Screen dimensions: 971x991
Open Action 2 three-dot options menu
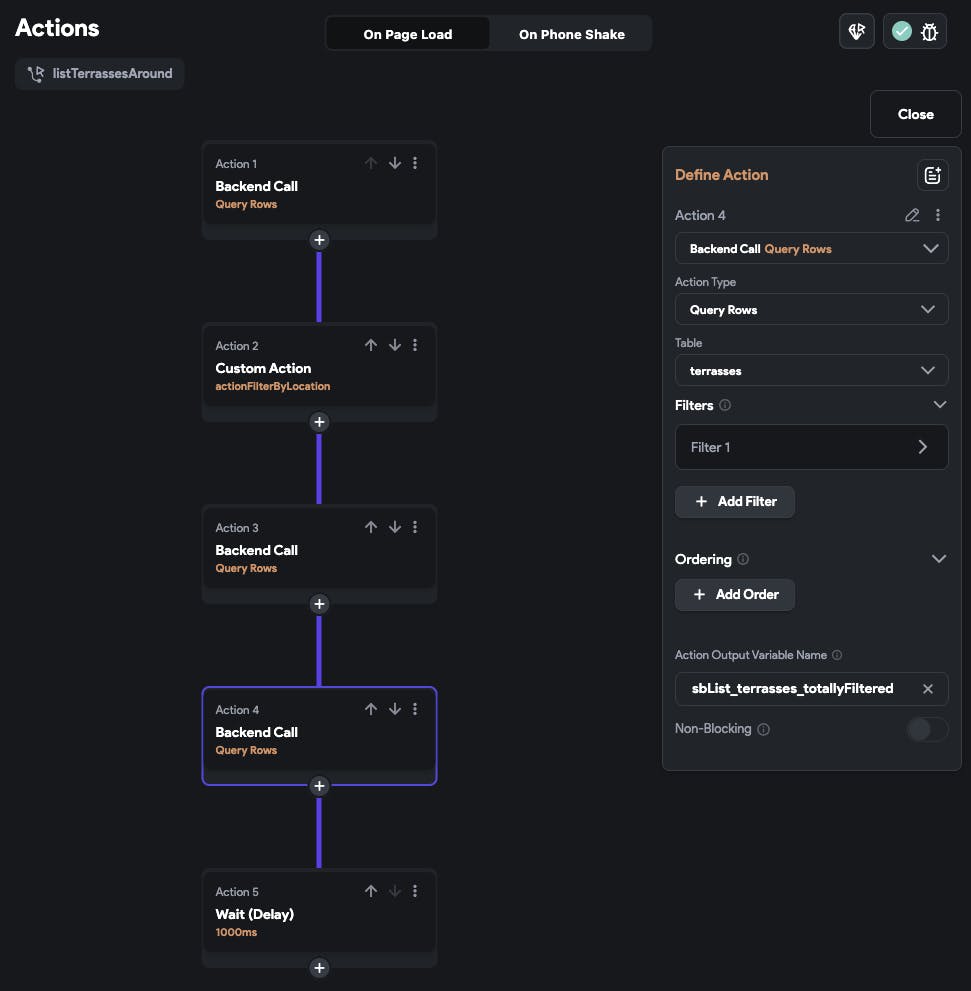click(x=415, y=345)
